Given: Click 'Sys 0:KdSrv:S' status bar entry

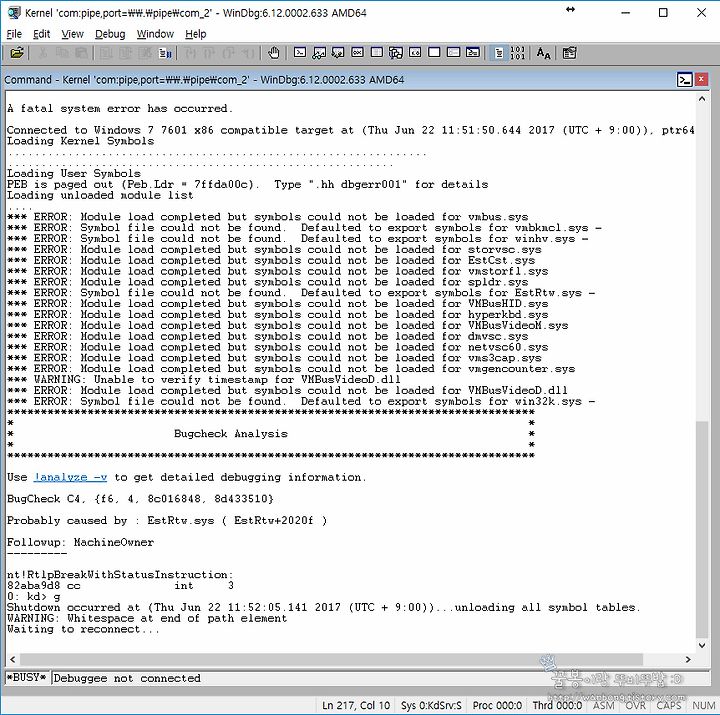Looking at the screenshot, I should [x=431, y=705].
